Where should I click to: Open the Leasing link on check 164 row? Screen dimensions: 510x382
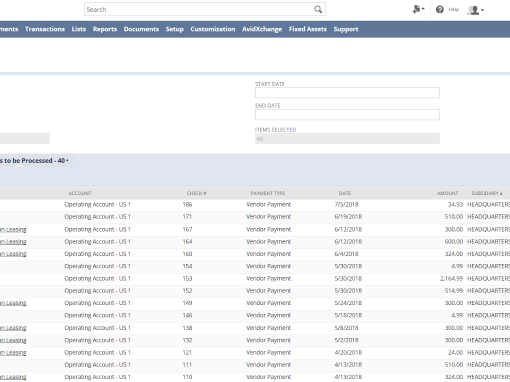pos(13,242)
